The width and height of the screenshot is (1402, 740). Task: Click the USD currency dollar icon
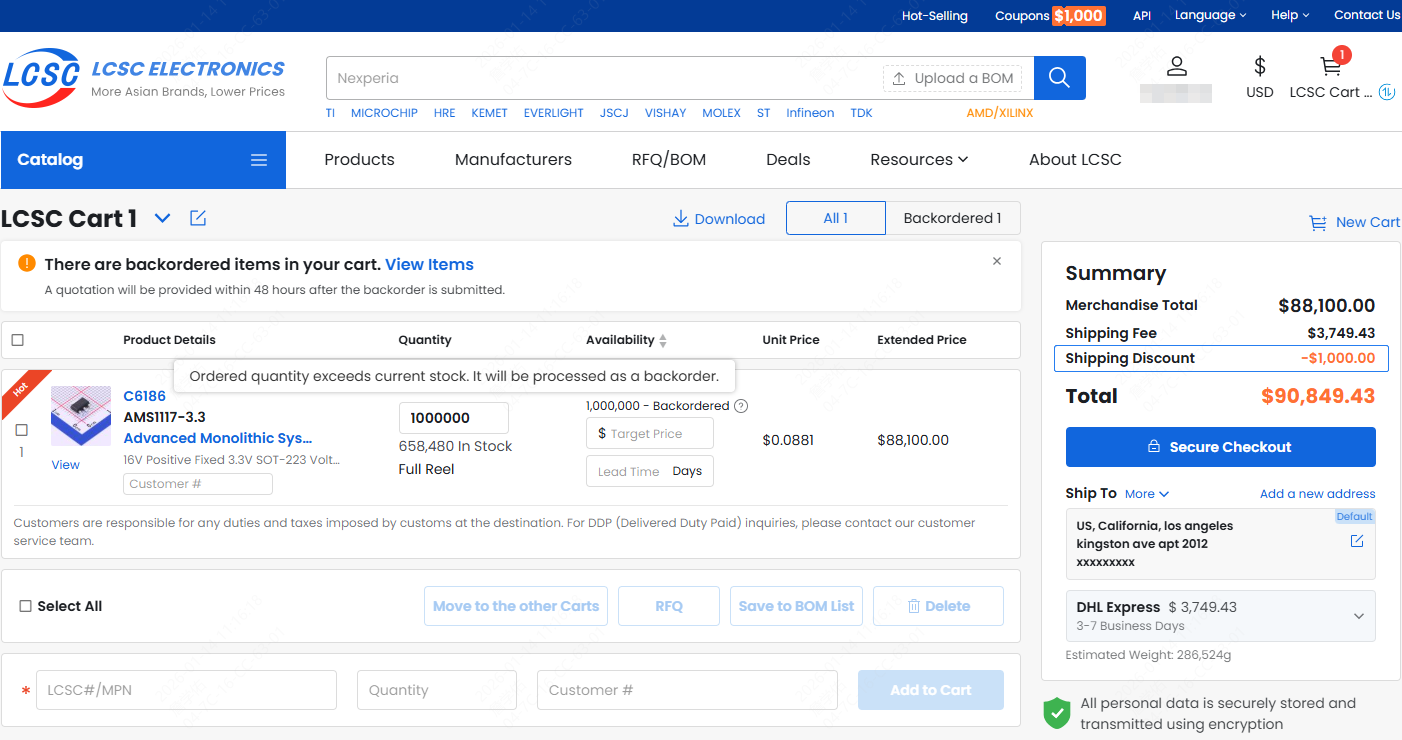pos(1259,67)
